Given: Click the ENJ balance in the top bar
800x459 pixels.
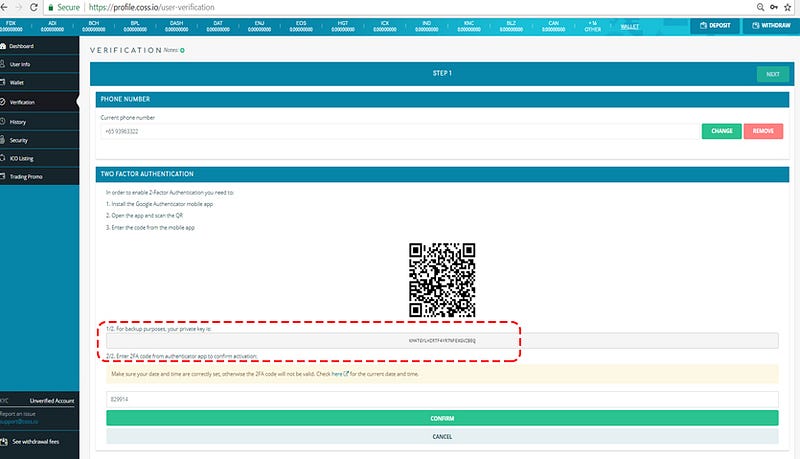Looking at the screenshot, I should pos(259,27).
